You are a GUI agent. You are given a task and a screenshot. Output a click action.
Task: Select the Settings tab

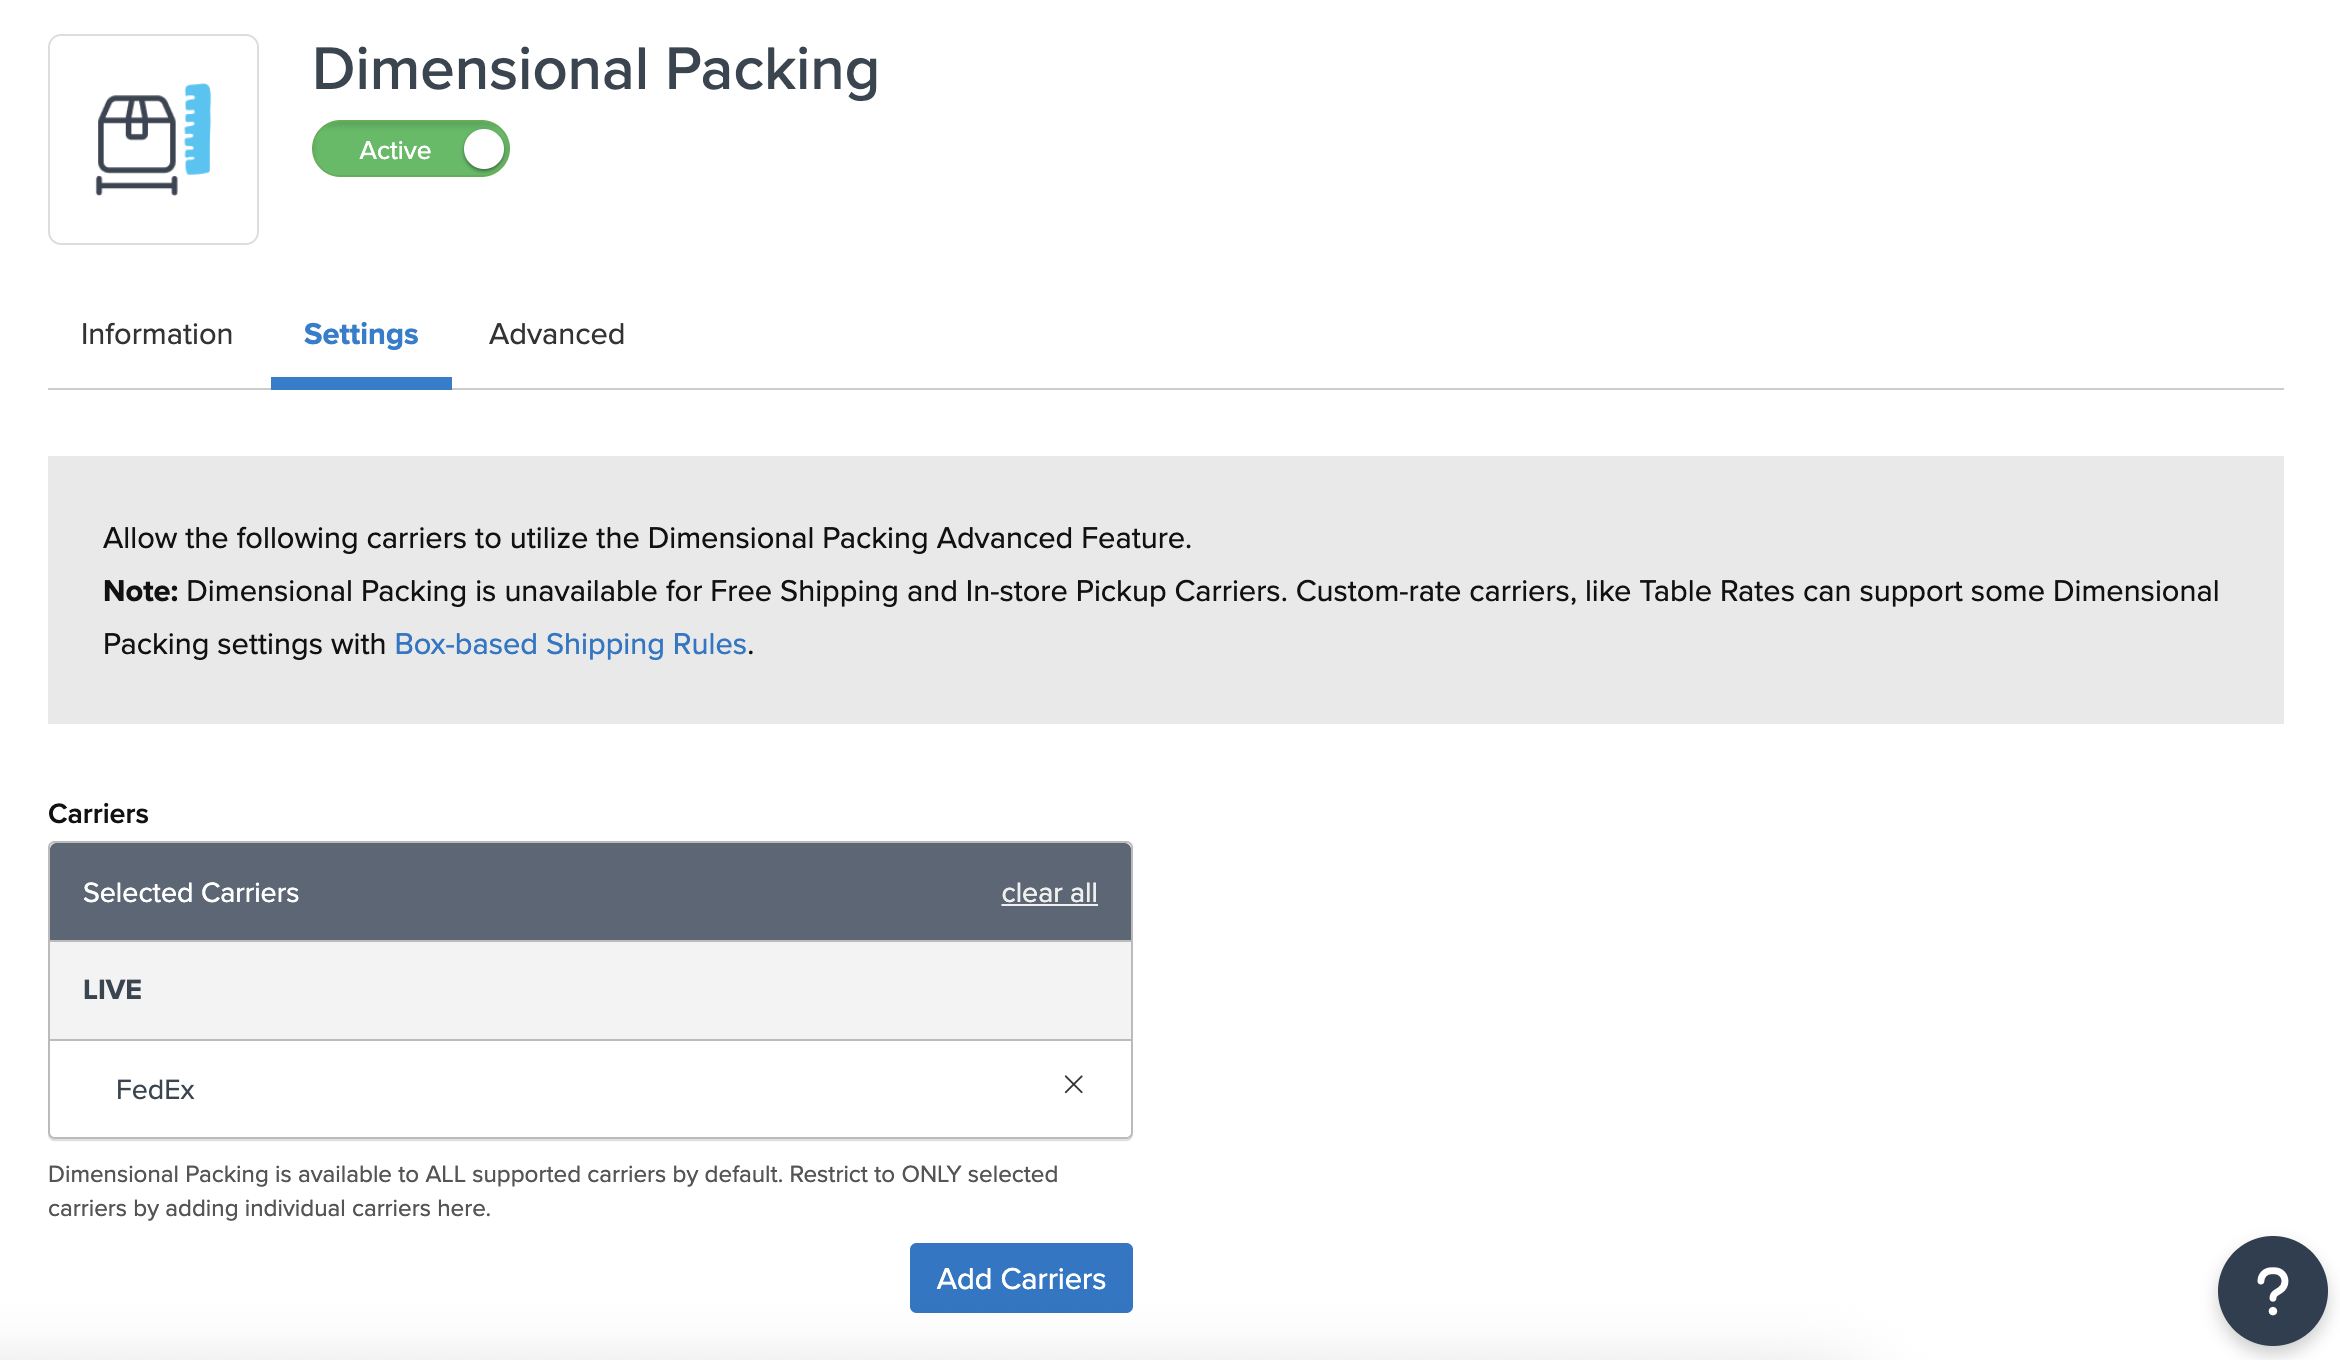(x=361, y=334)
